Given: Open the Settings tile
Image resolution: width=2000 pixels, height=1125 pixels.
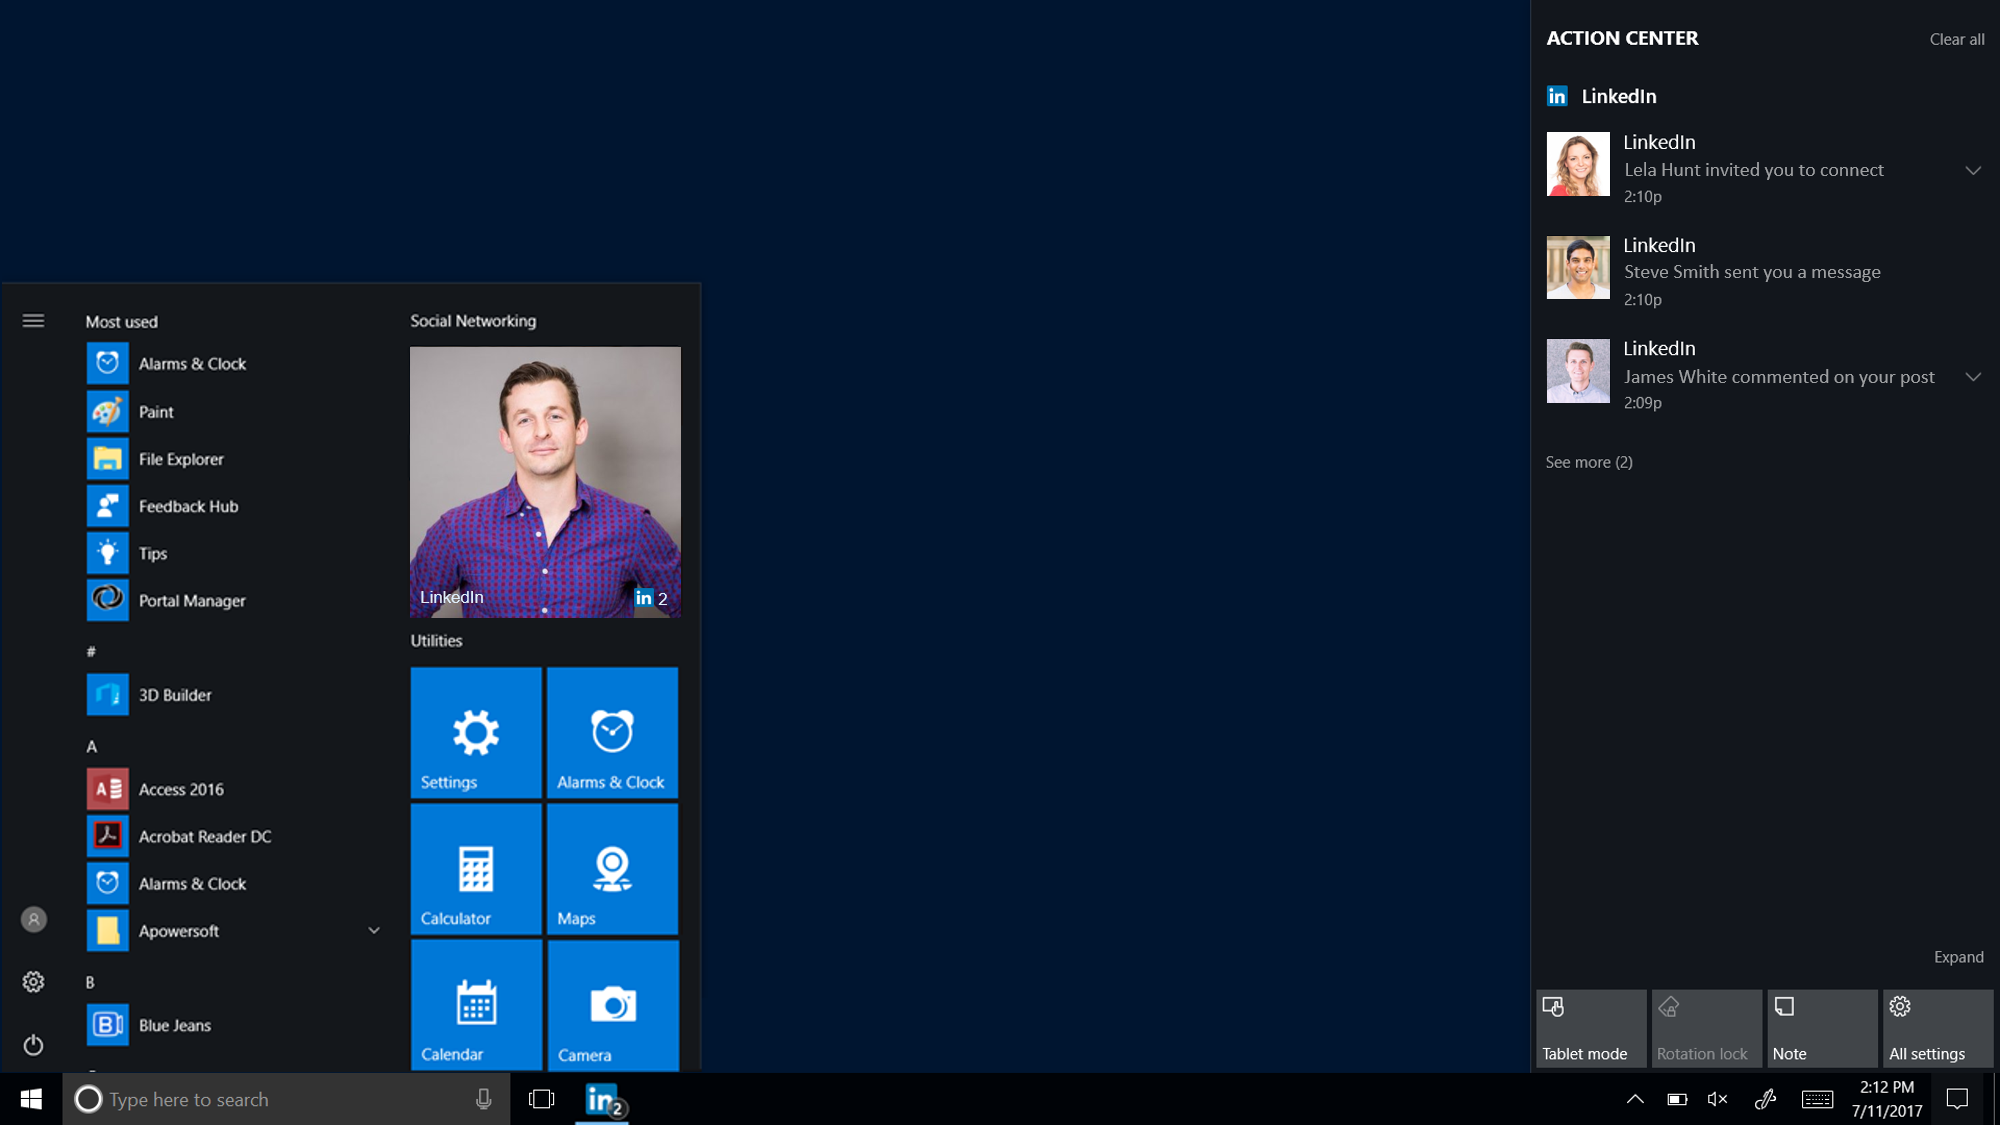Looking at the screenshot, I should pos(475,732).
